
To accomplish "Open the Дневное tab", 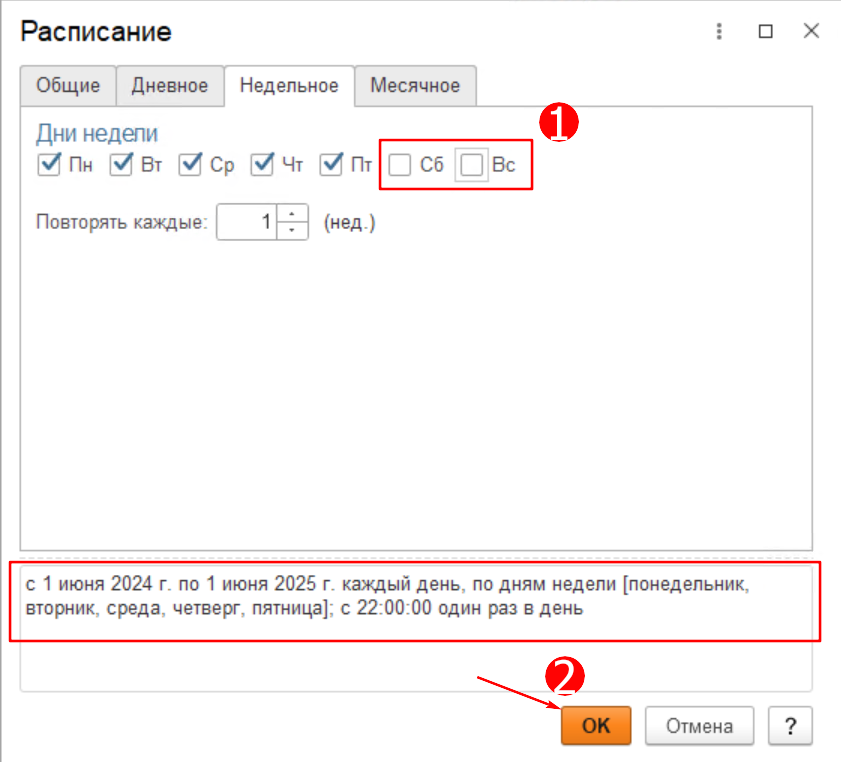I will click(x=170, y=86).
